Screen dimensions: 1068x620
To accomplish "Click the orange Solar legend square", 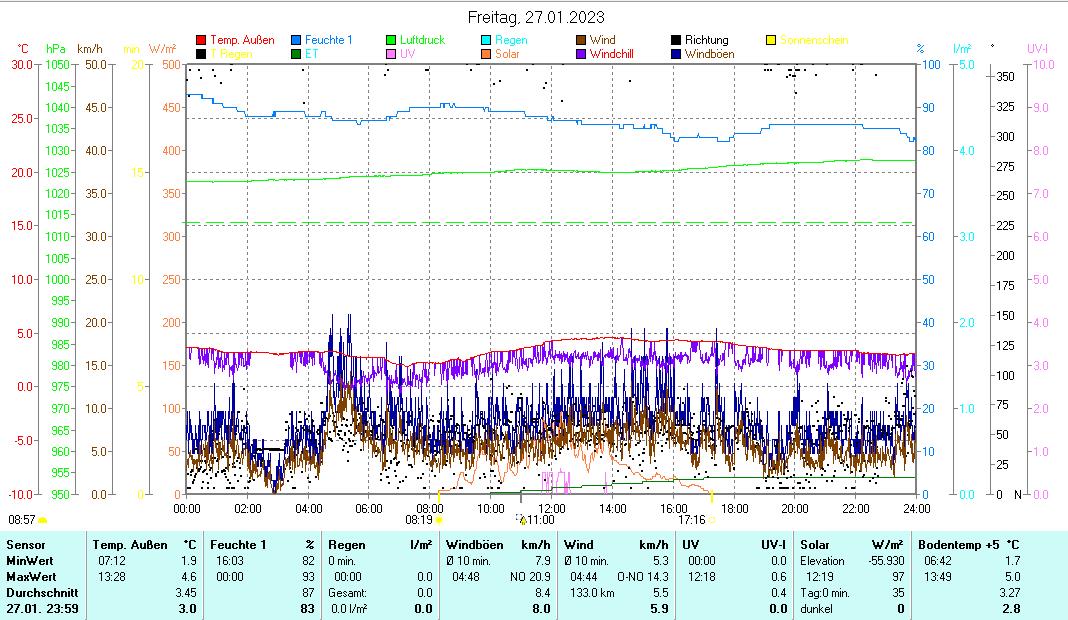I will point(486,54).
